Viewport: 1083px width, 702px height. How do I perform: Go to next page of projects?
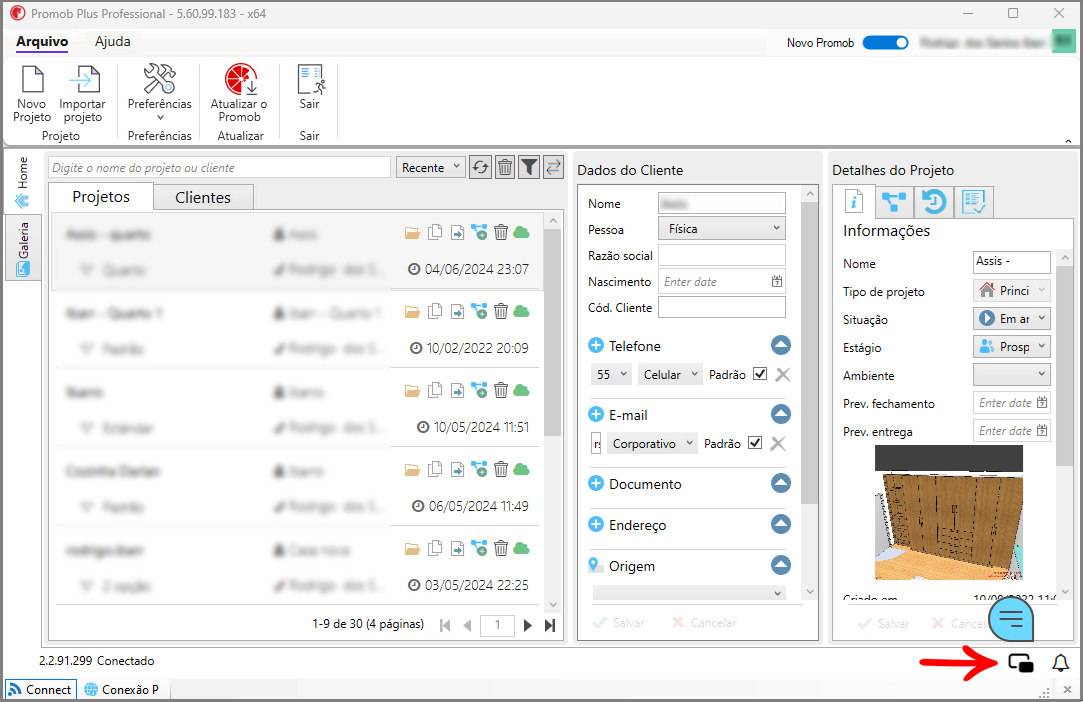(528, 625)
